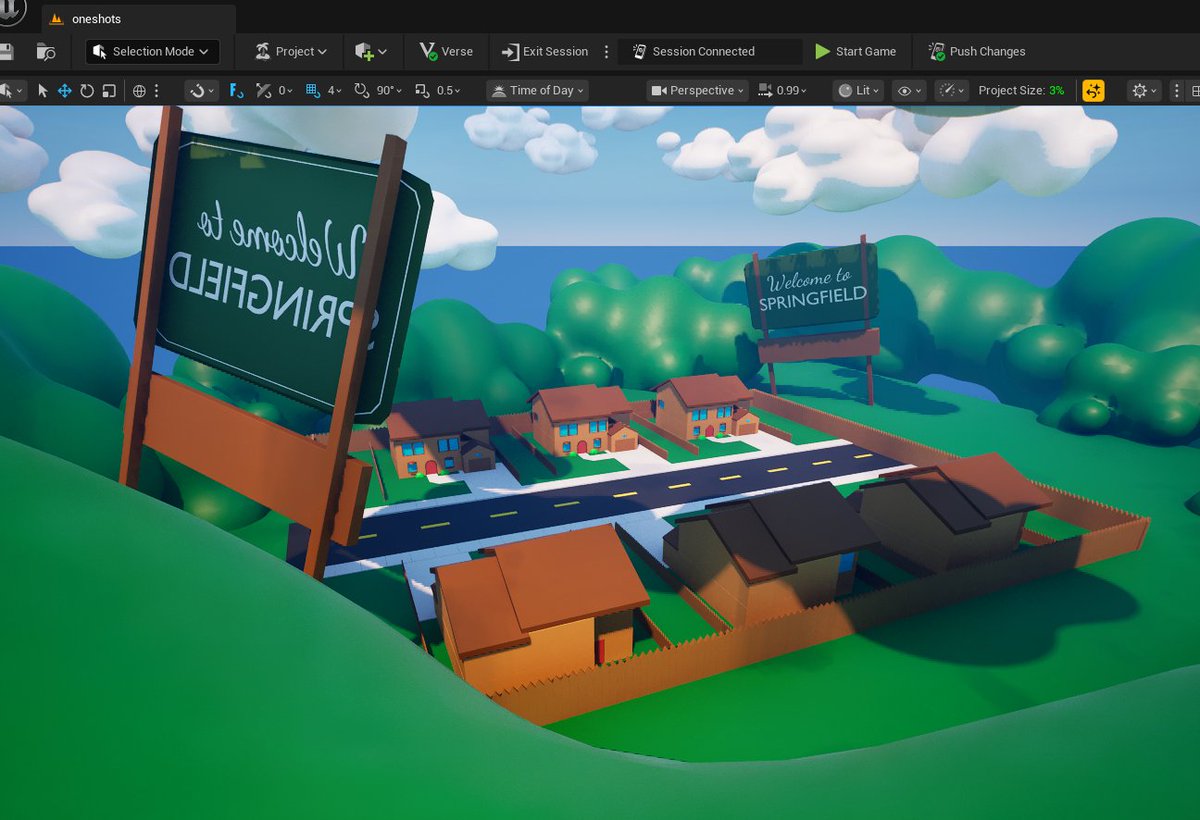The image size is (1200, 820).
Task: Open the Perspective view dropdown
Action: (x=699, y=90)
